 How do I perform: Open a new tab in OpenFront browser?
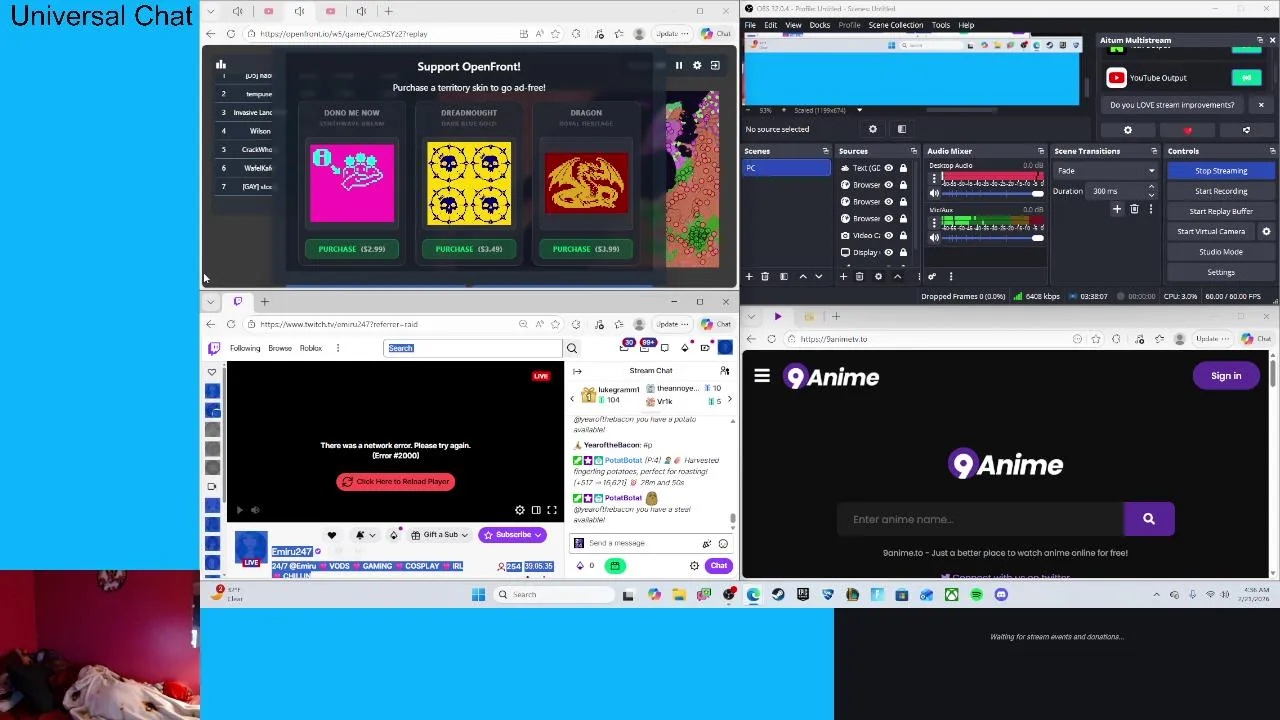(390, 11)
